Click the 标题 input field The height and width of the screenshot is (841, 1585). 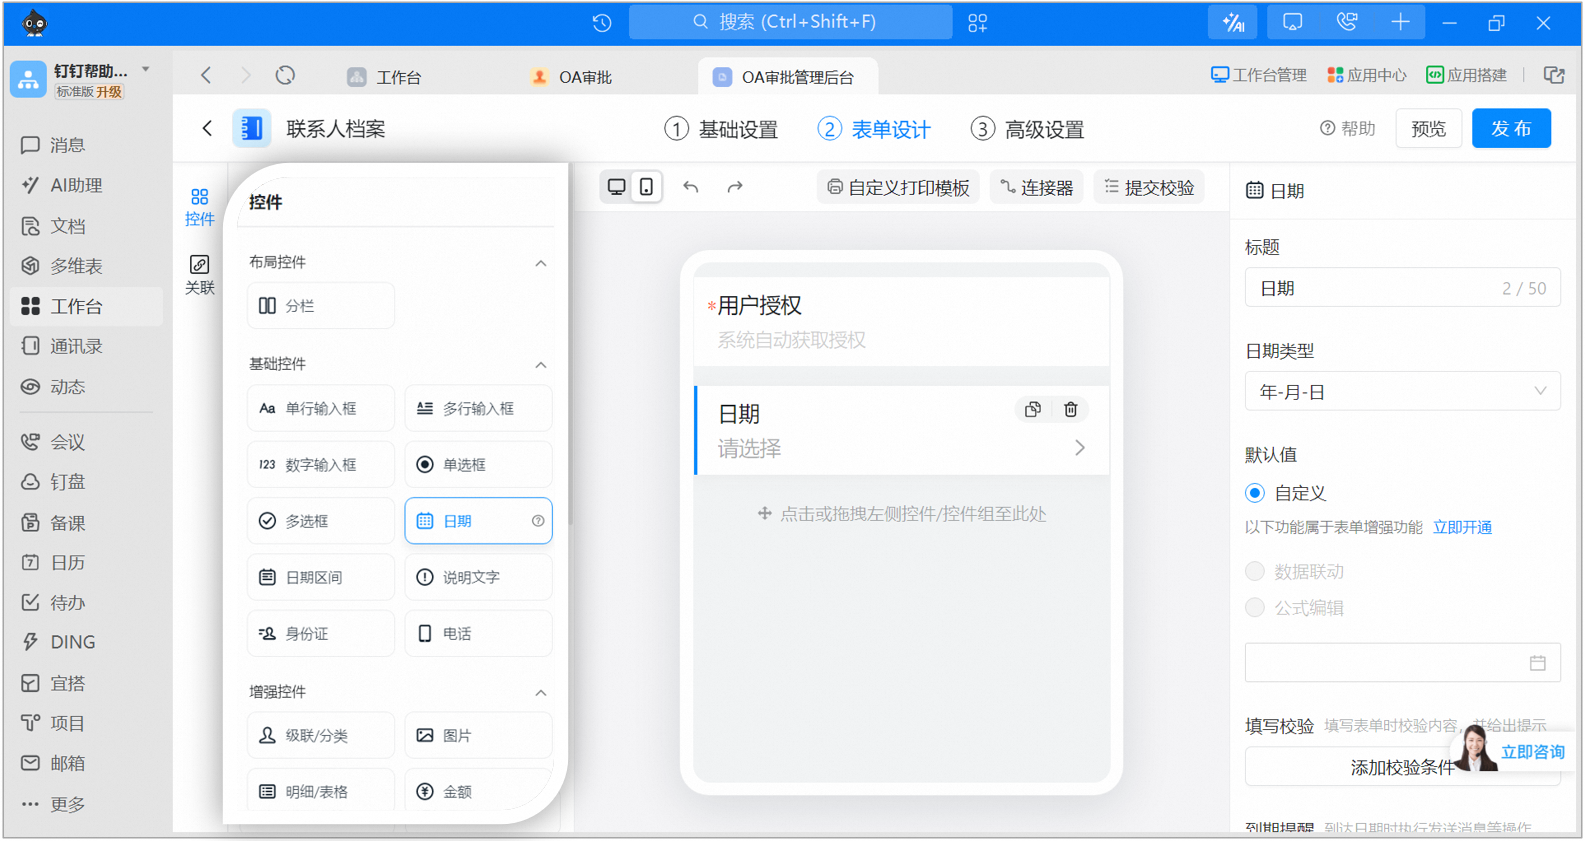(x=1402, y=288)
